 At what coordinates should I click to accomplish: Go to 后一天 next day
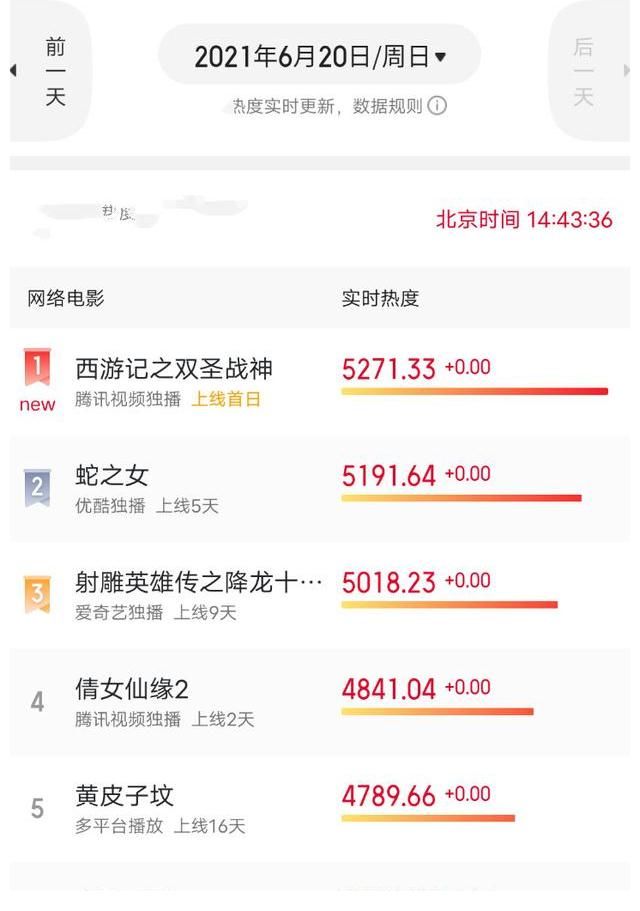tap(583, 68)
